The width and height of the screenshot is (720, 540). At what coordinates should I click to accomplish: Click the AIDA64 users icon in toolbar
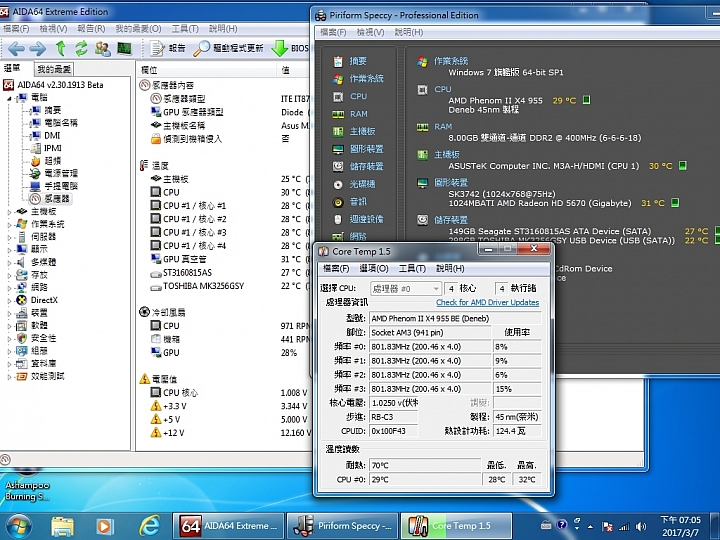[102, 48]
